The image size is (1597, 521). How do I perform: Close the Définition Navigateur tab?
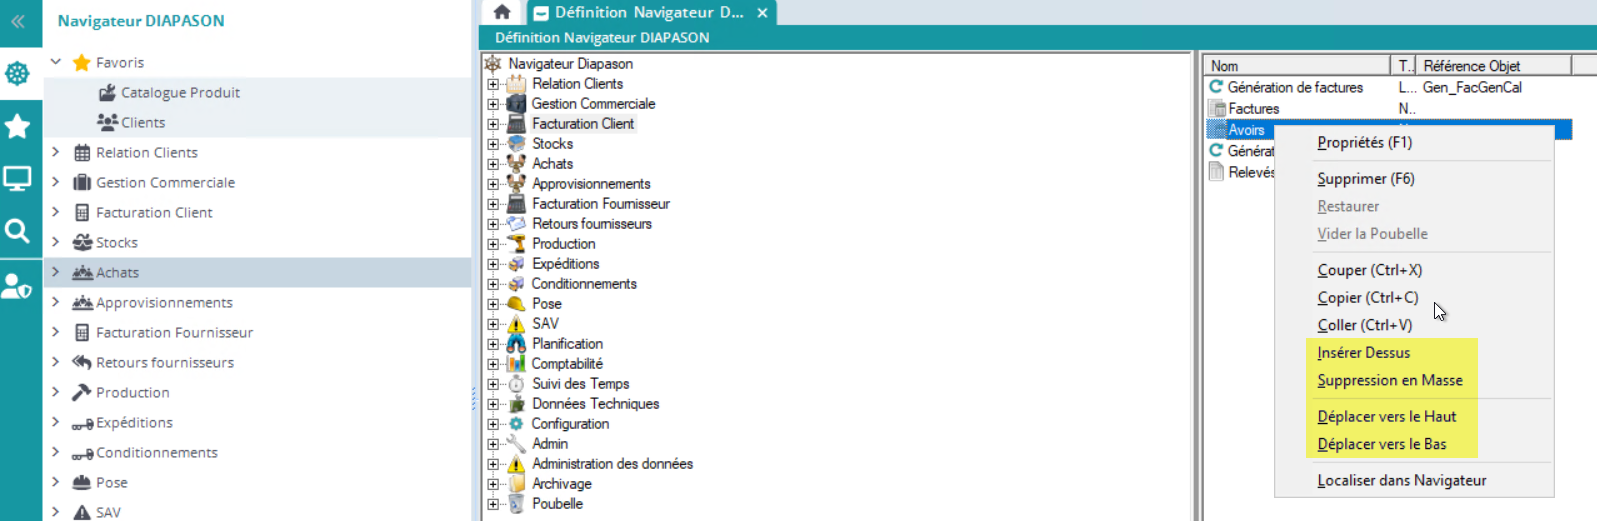(762, 13)
